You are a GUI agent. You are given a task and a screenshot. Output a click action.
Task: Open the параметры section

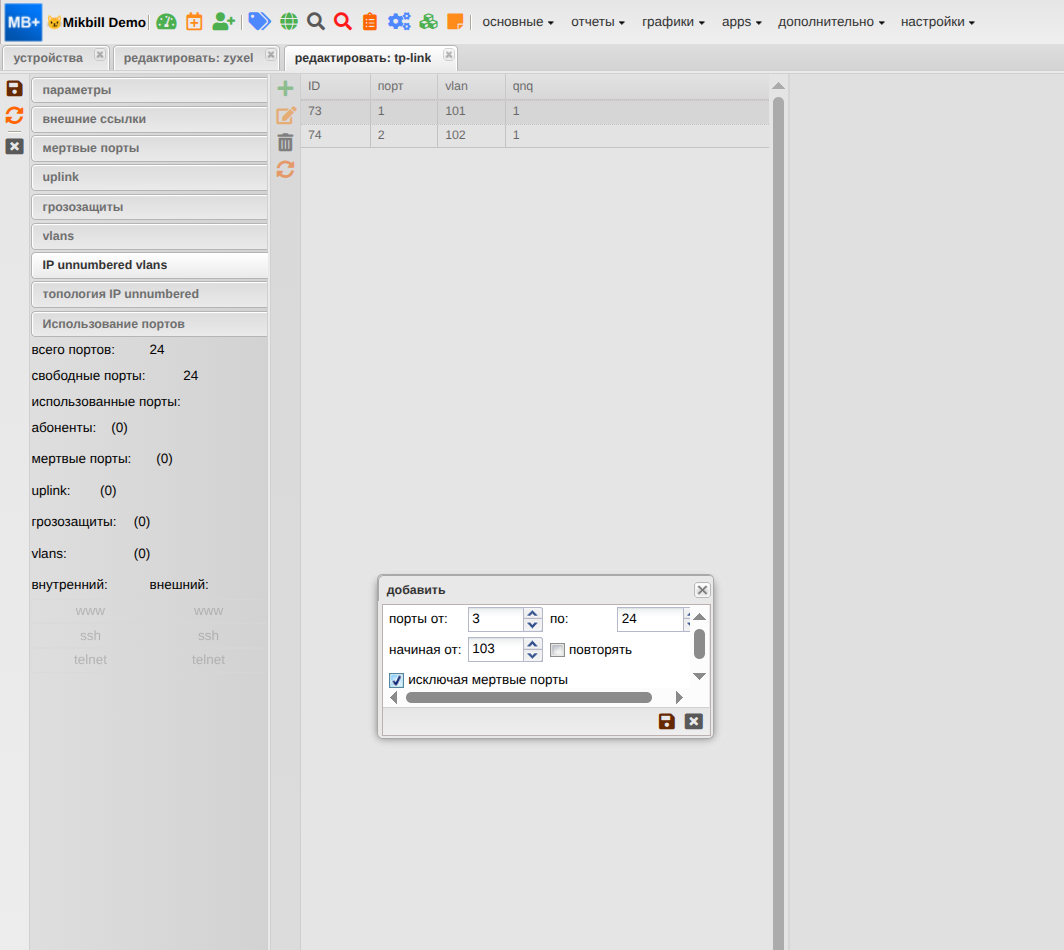pos(150,90)
